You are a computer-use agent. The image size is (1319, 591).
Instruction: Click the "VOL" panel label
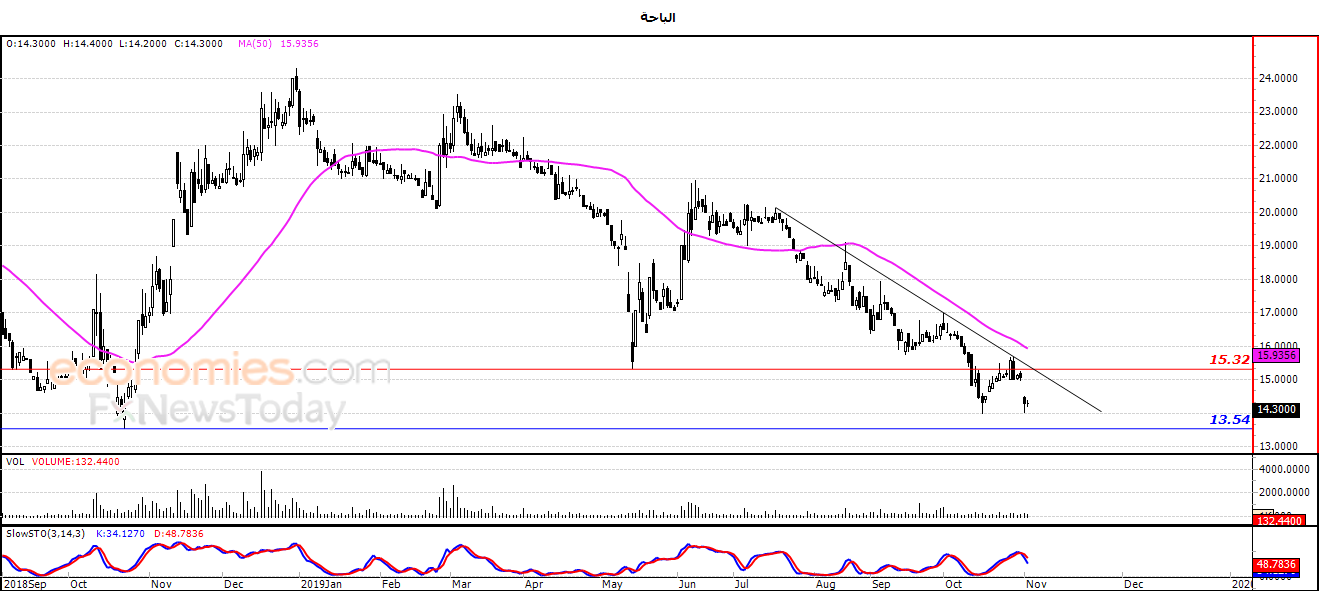click(x=15, y=462)
